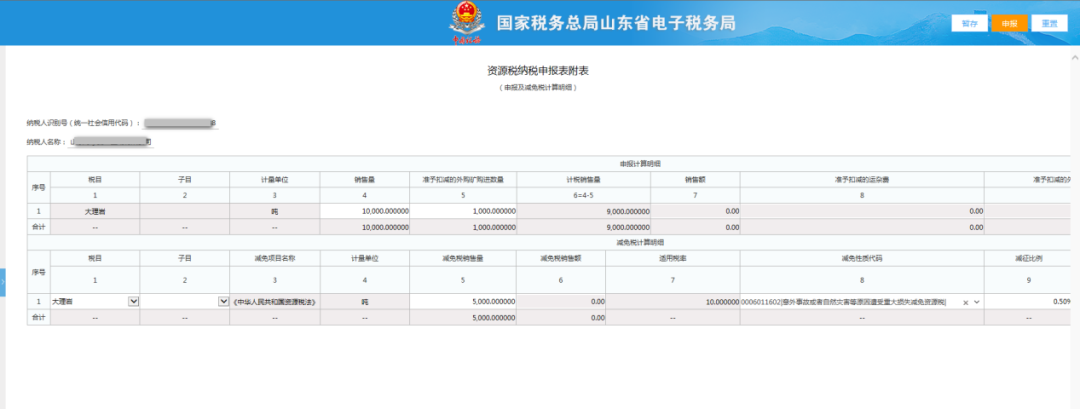The height and width of the screenshot is (409, 1080).
Task: Open the 减免性质代码 dropdown arrow
Action: 977,302
